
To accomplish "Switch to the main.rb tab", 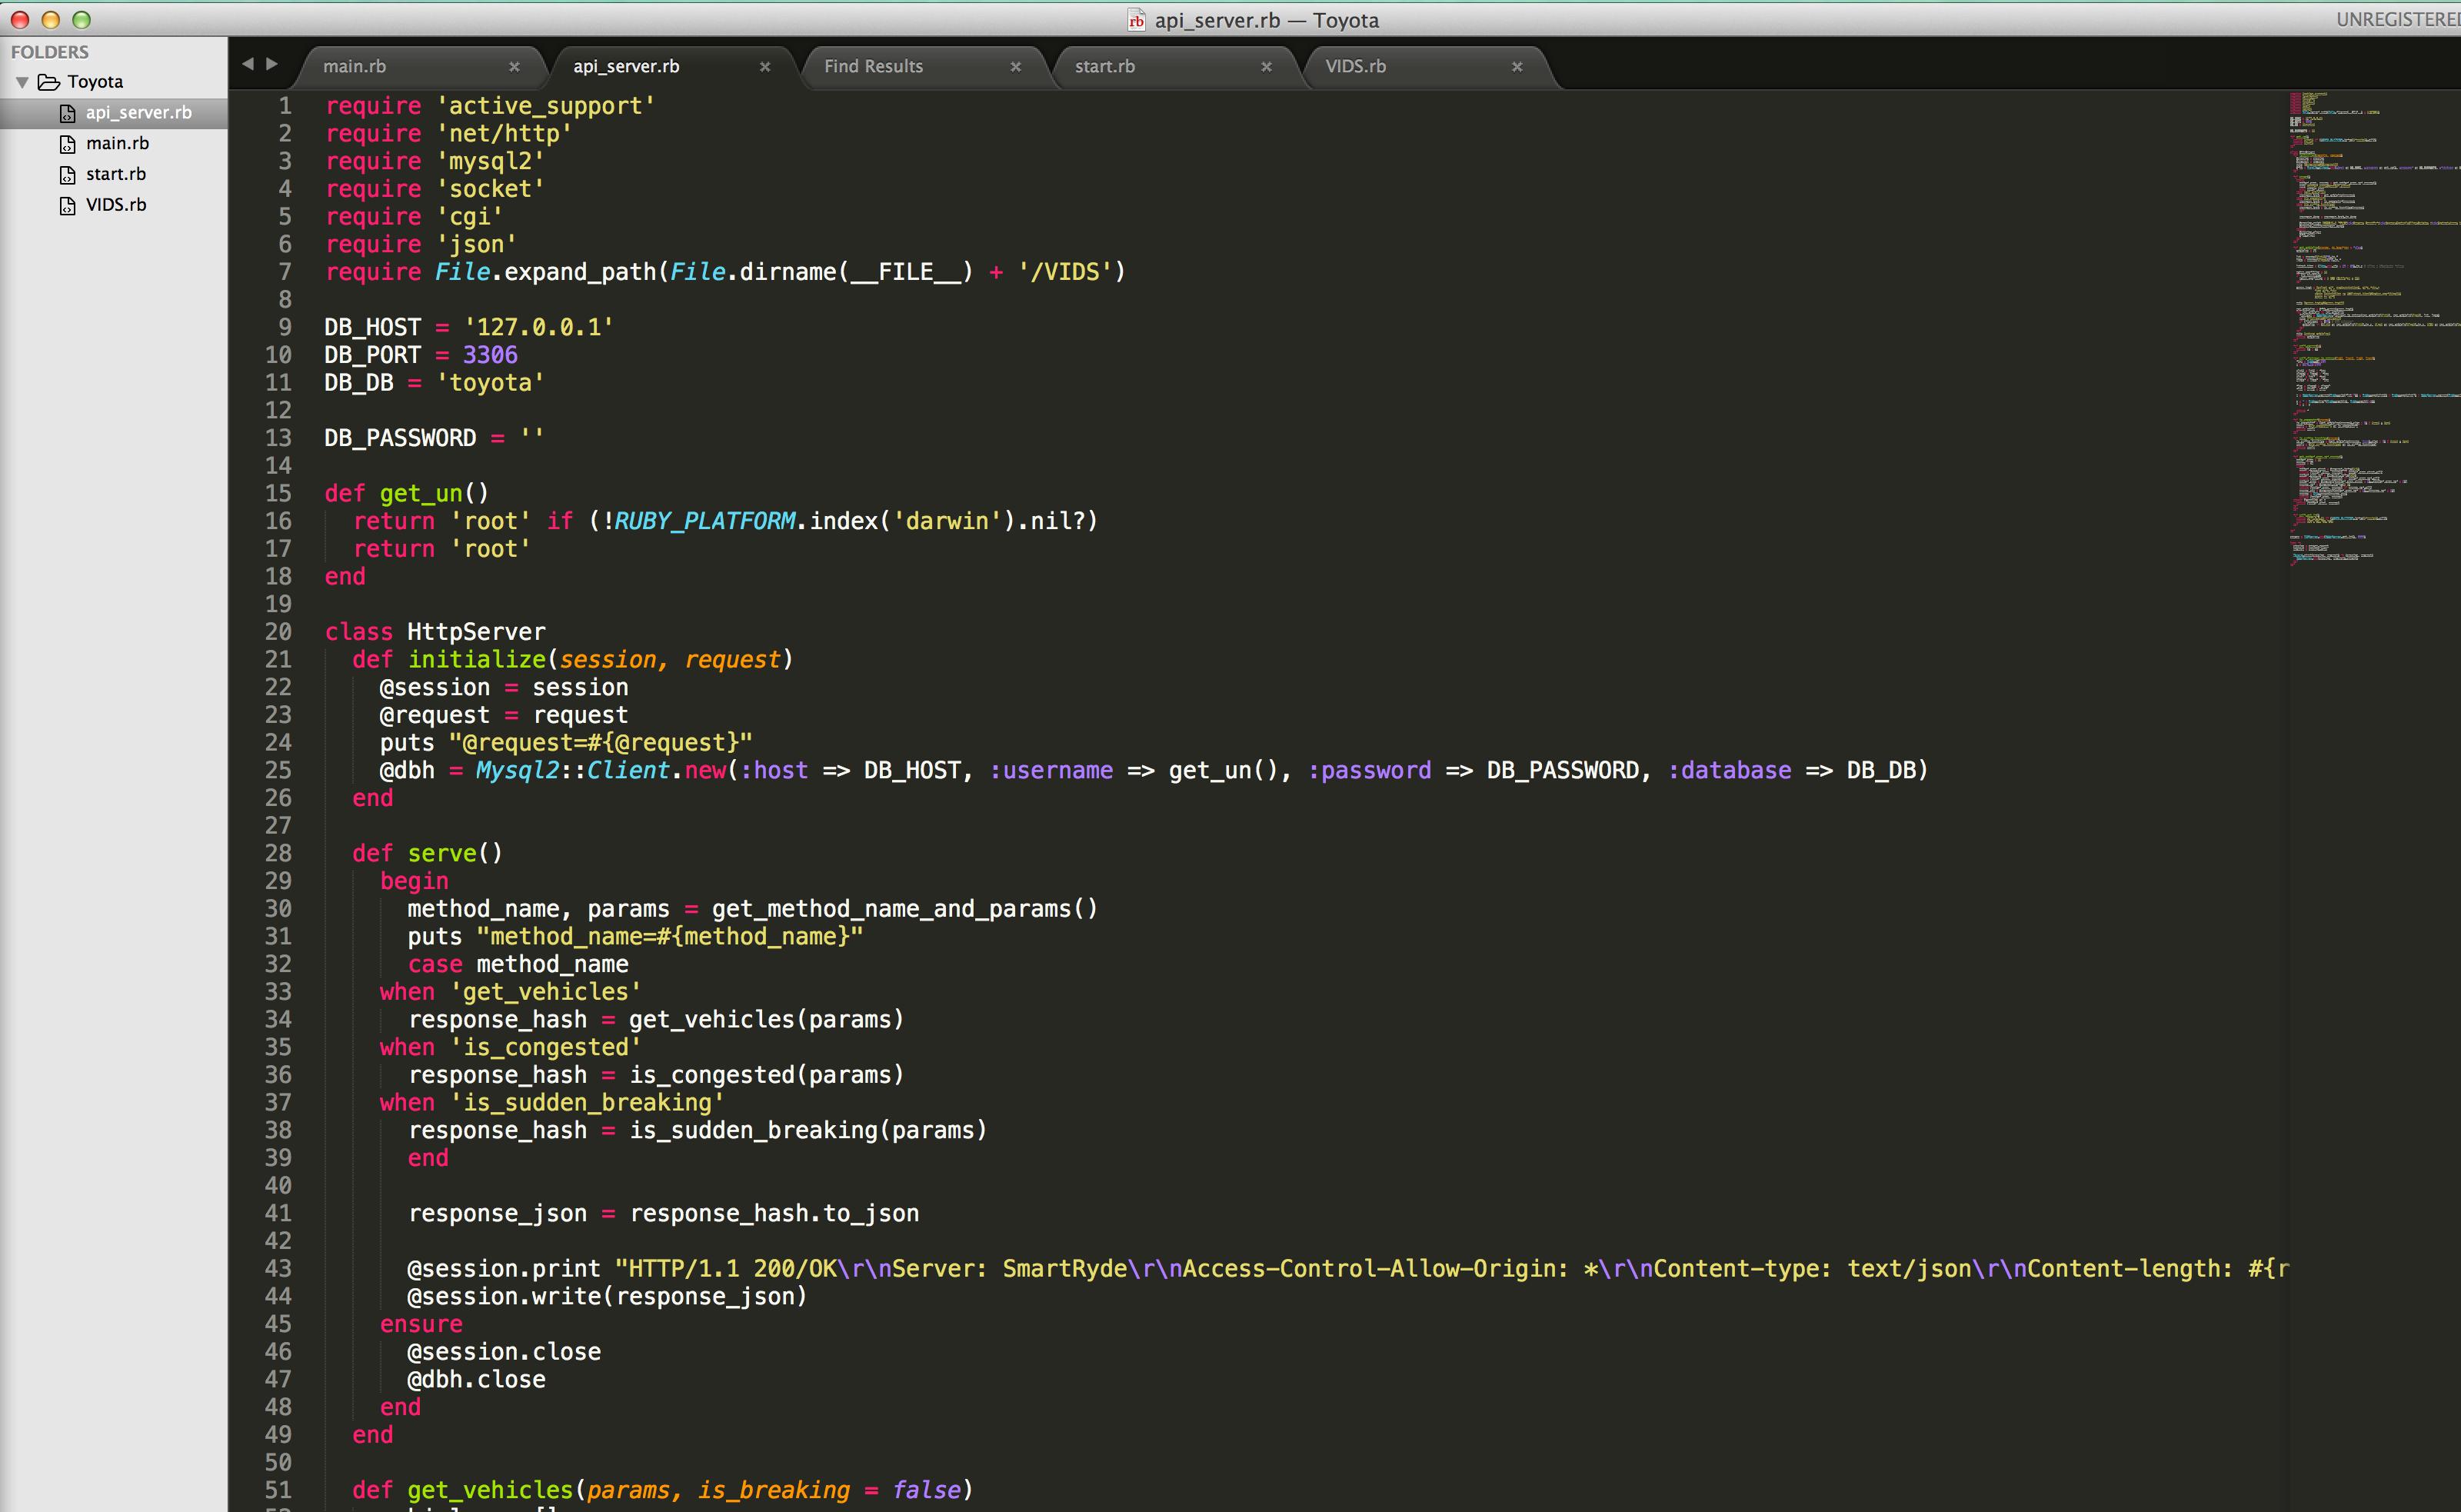I will tap(355, 67).
